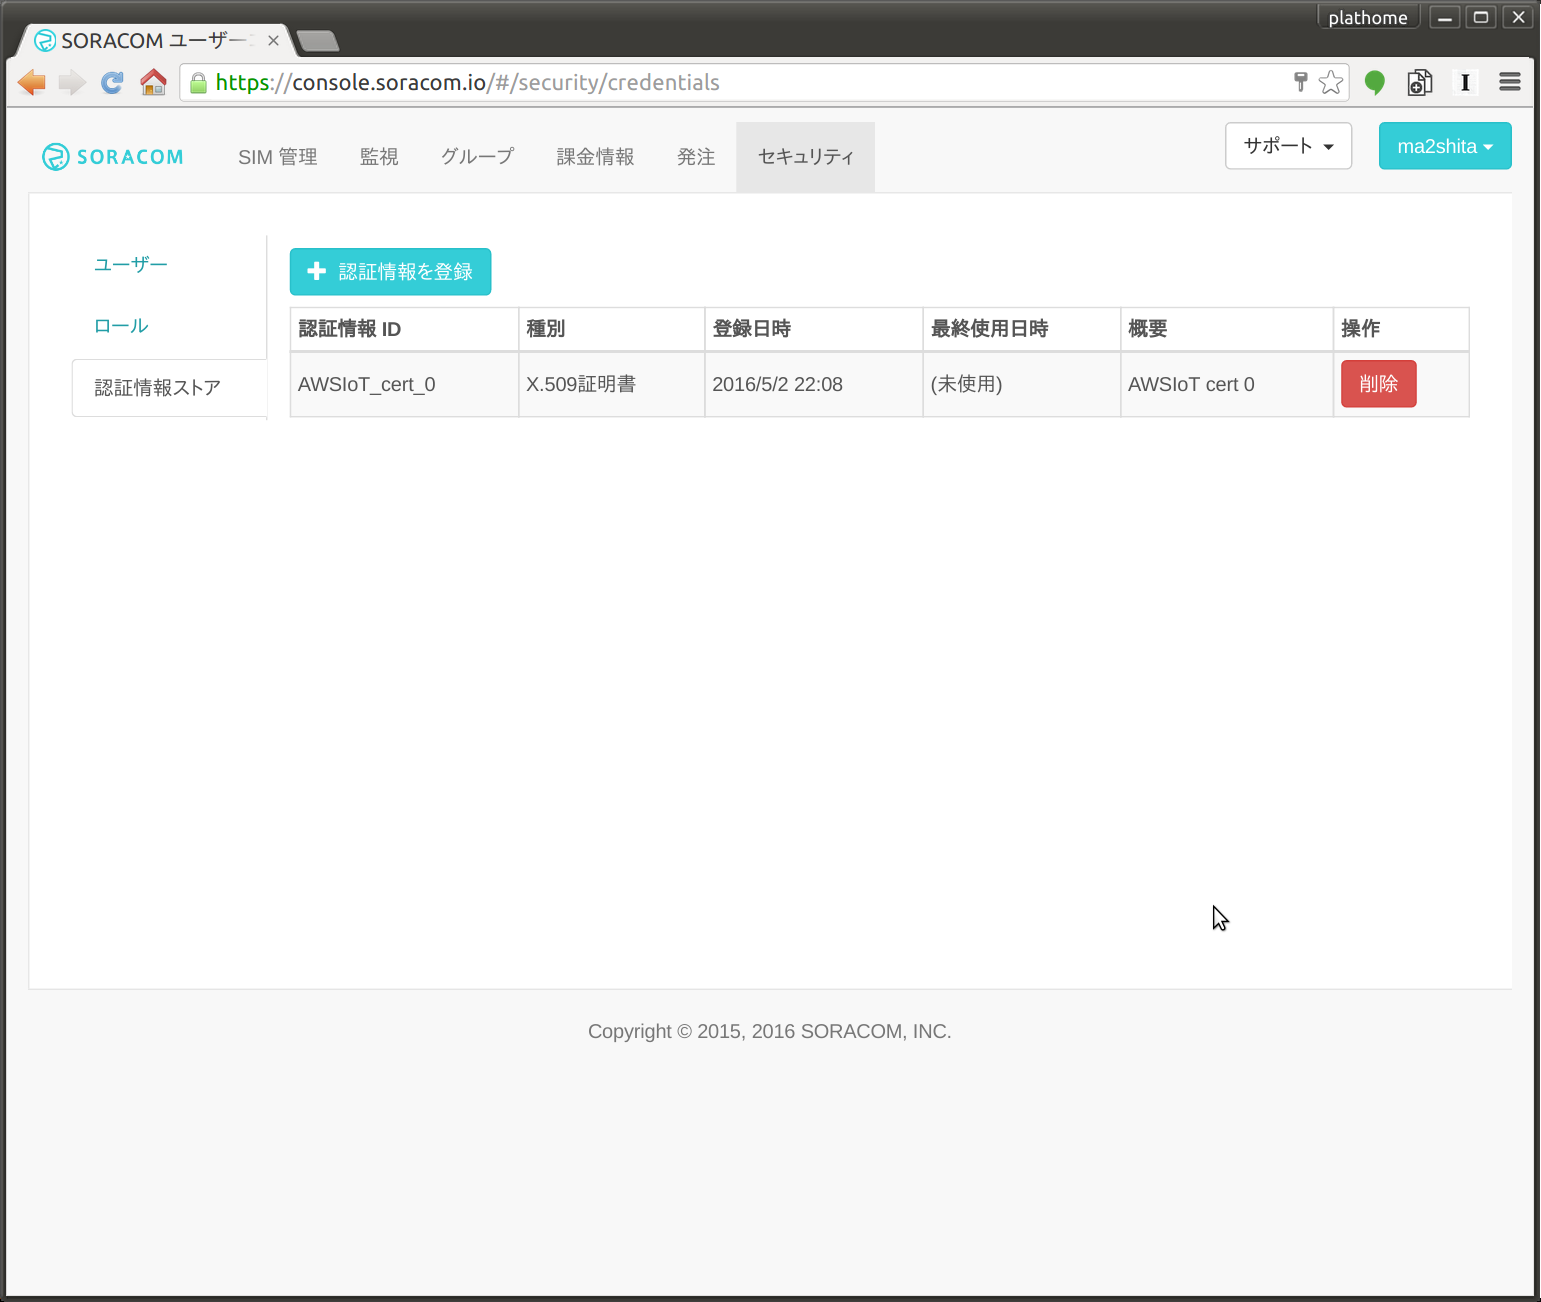Image resolution: width=1541 pixels, height=1302 pixels.
Task: Delete credential with the 削除 button
Action: click(x=1379, y=384)
